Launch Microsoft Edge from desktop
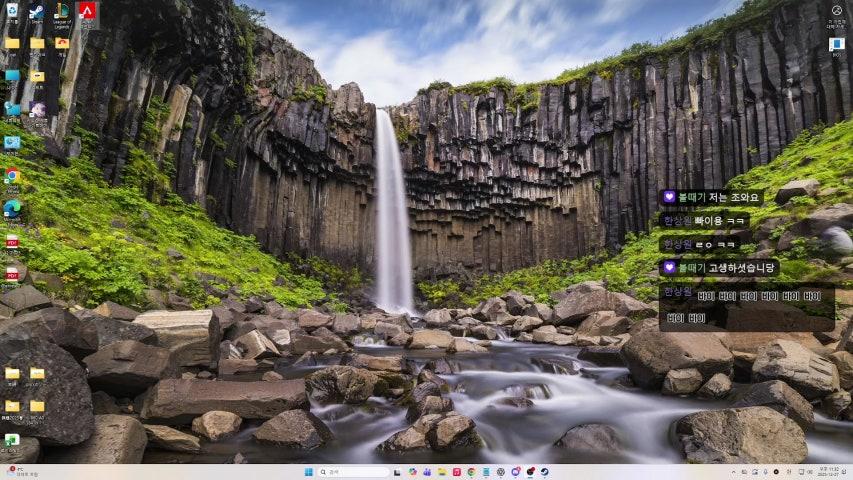The image size is (853, 480). coord(12,209)
